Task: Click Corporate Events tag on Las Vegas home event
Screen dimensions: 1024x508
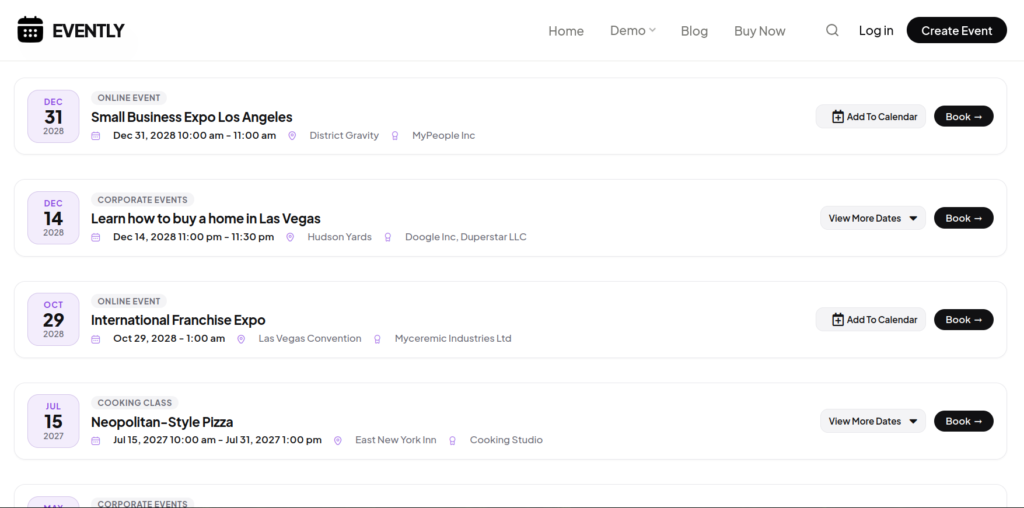Action: (x=142, y=200)
